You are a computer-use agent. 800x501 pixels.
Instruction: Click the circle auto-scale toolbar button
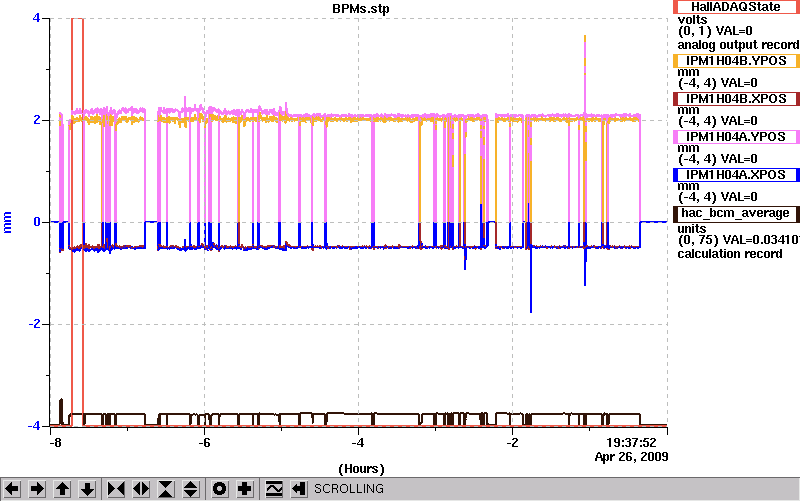[220, 489]
